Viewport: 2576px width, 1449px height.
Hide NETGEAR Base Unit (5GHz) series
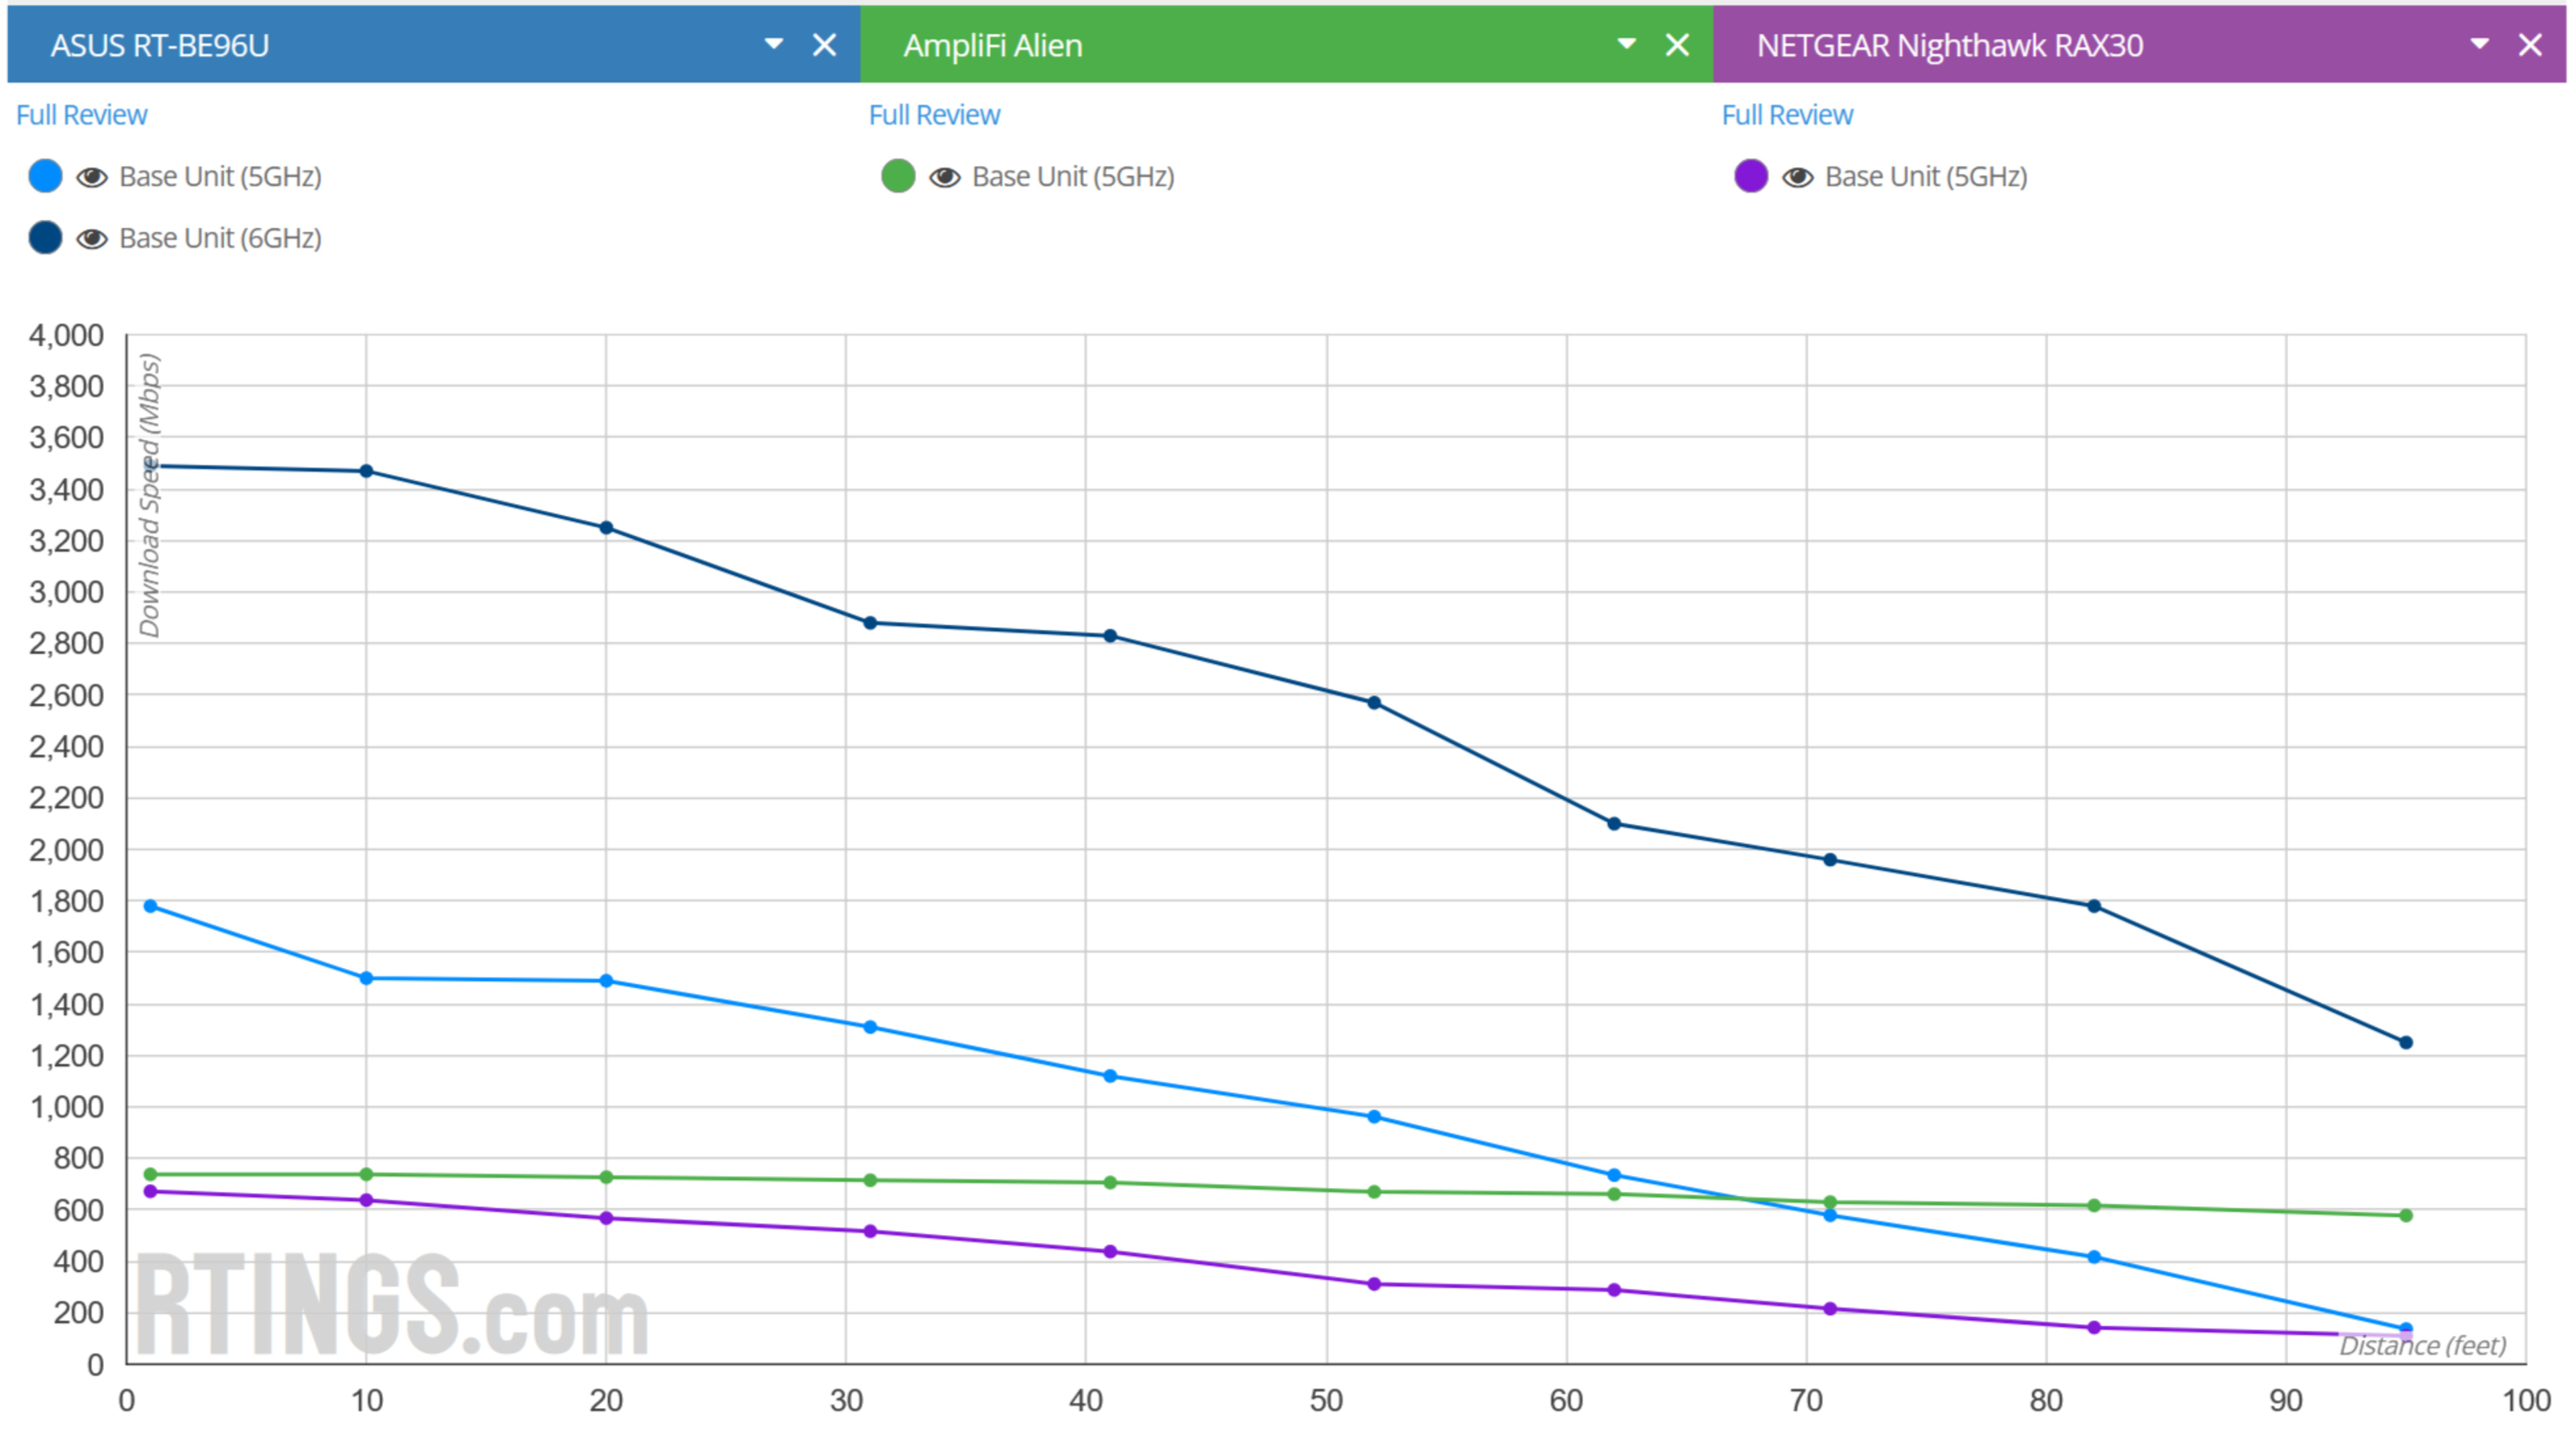pyautogui.click(x=1798, y=177)
